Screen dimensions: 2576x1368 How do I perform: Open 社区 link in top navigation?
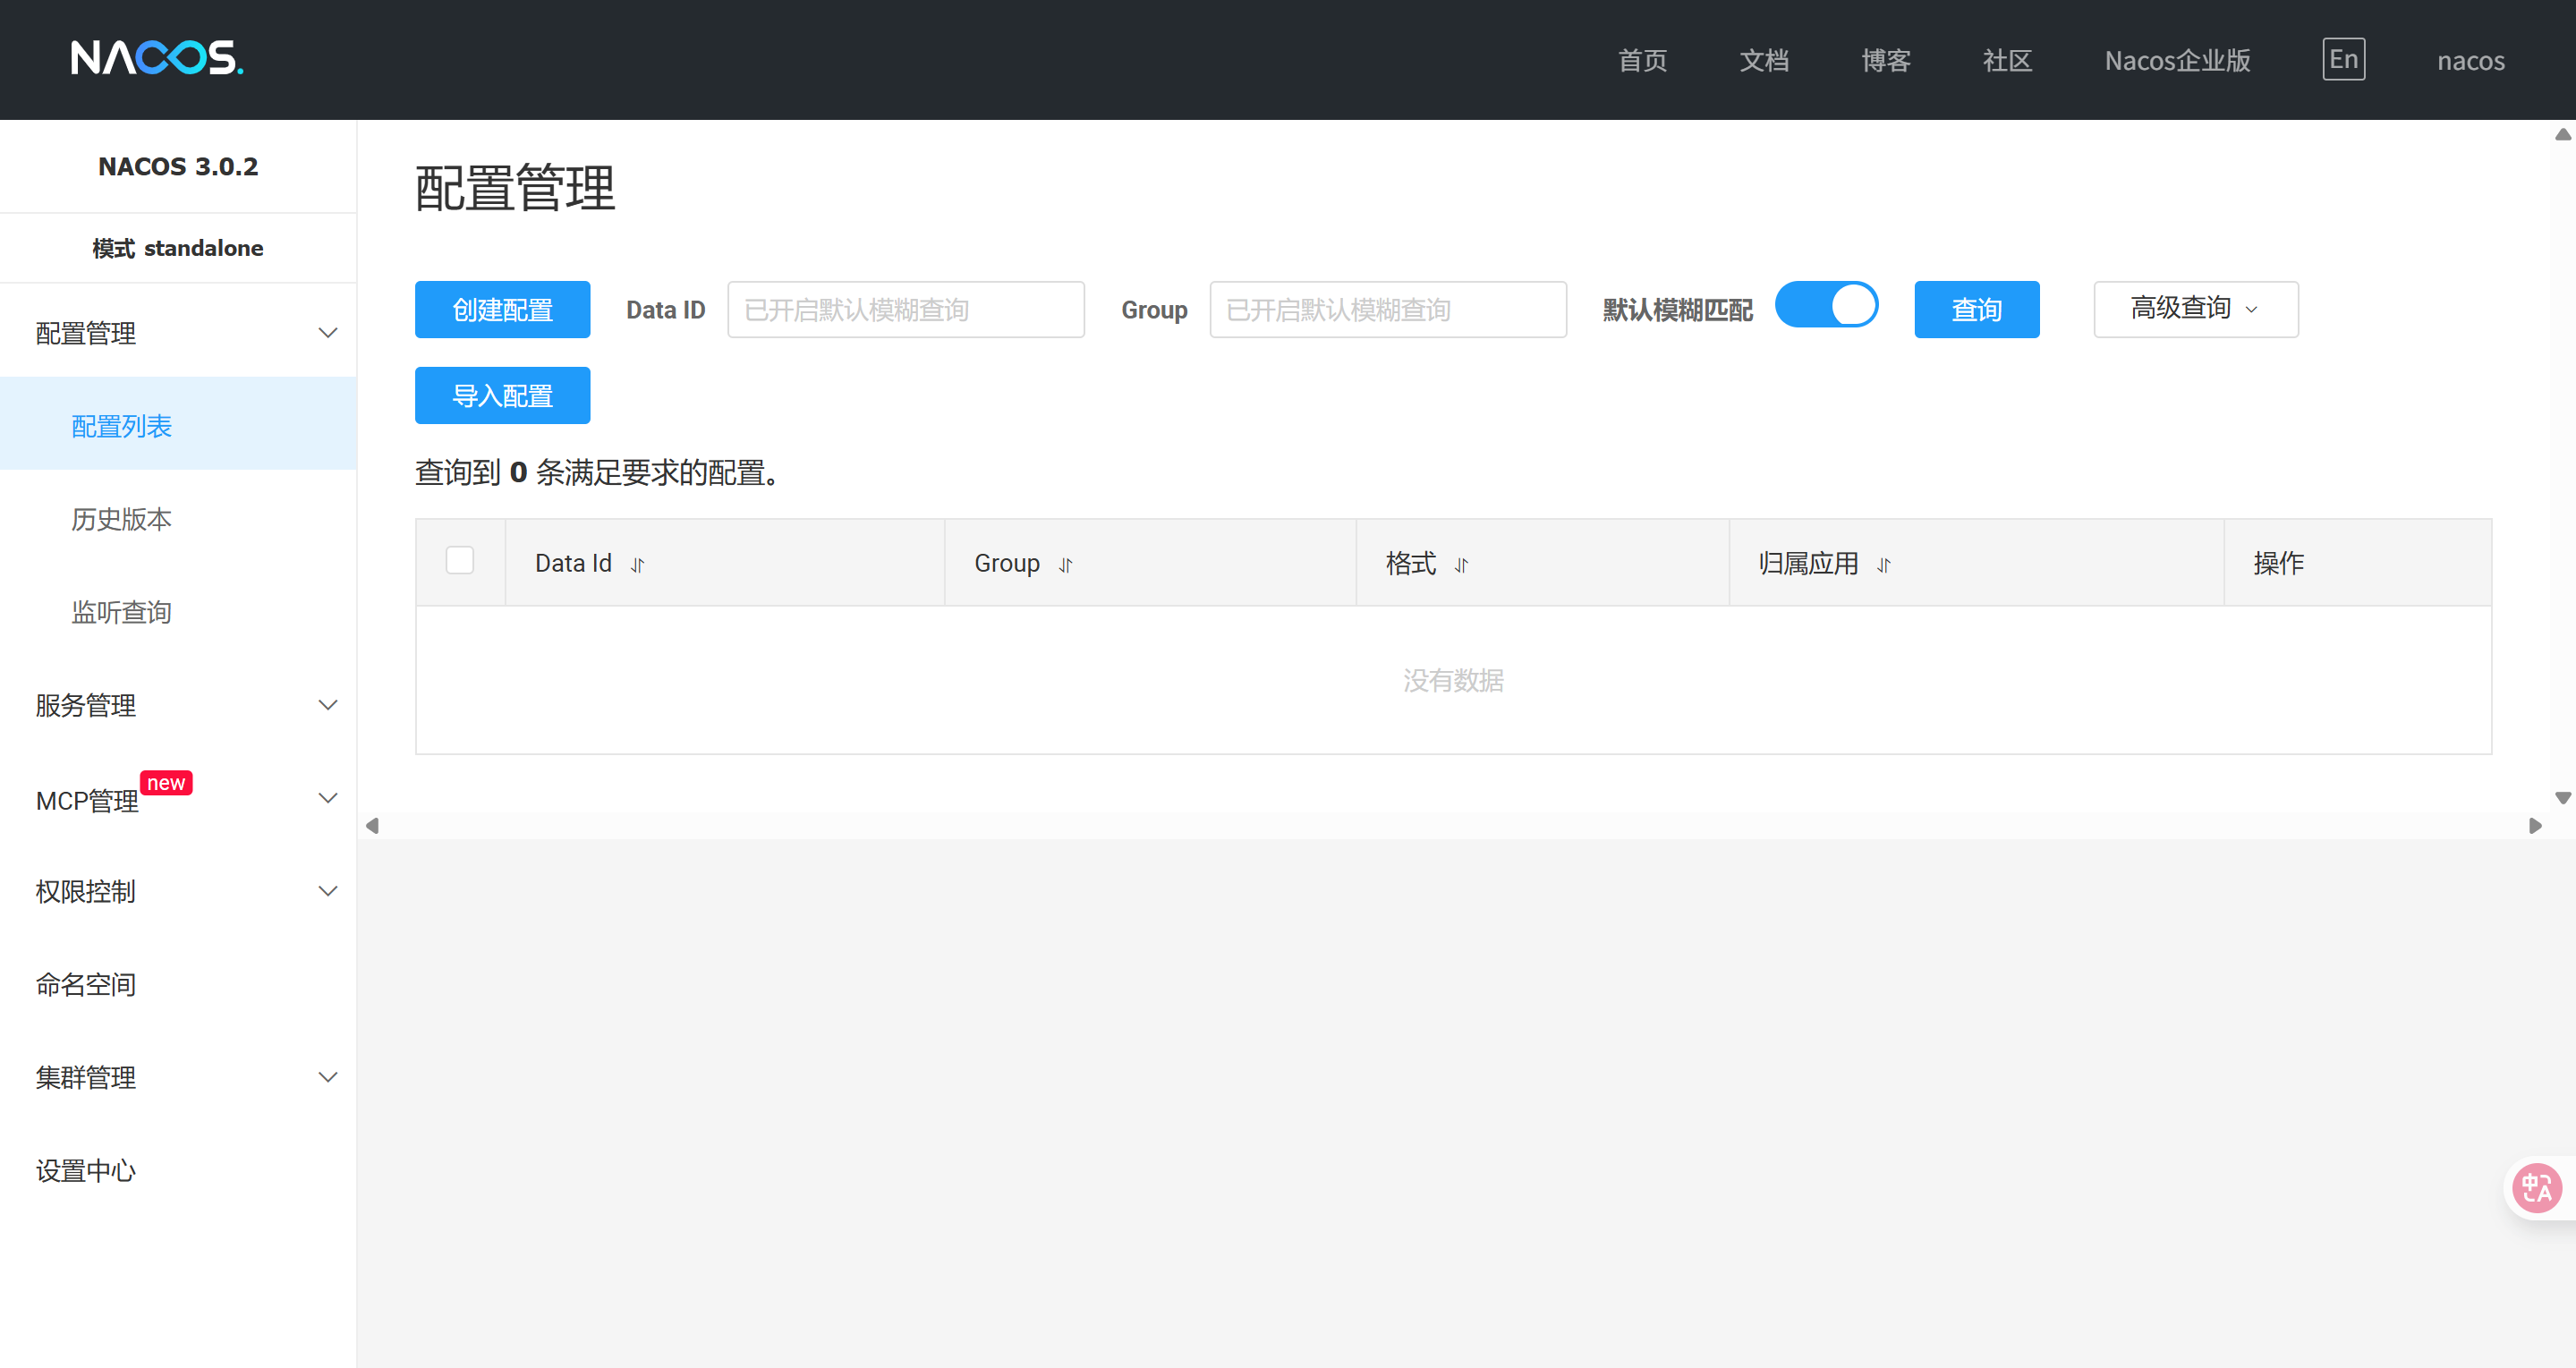(2007, 60)
